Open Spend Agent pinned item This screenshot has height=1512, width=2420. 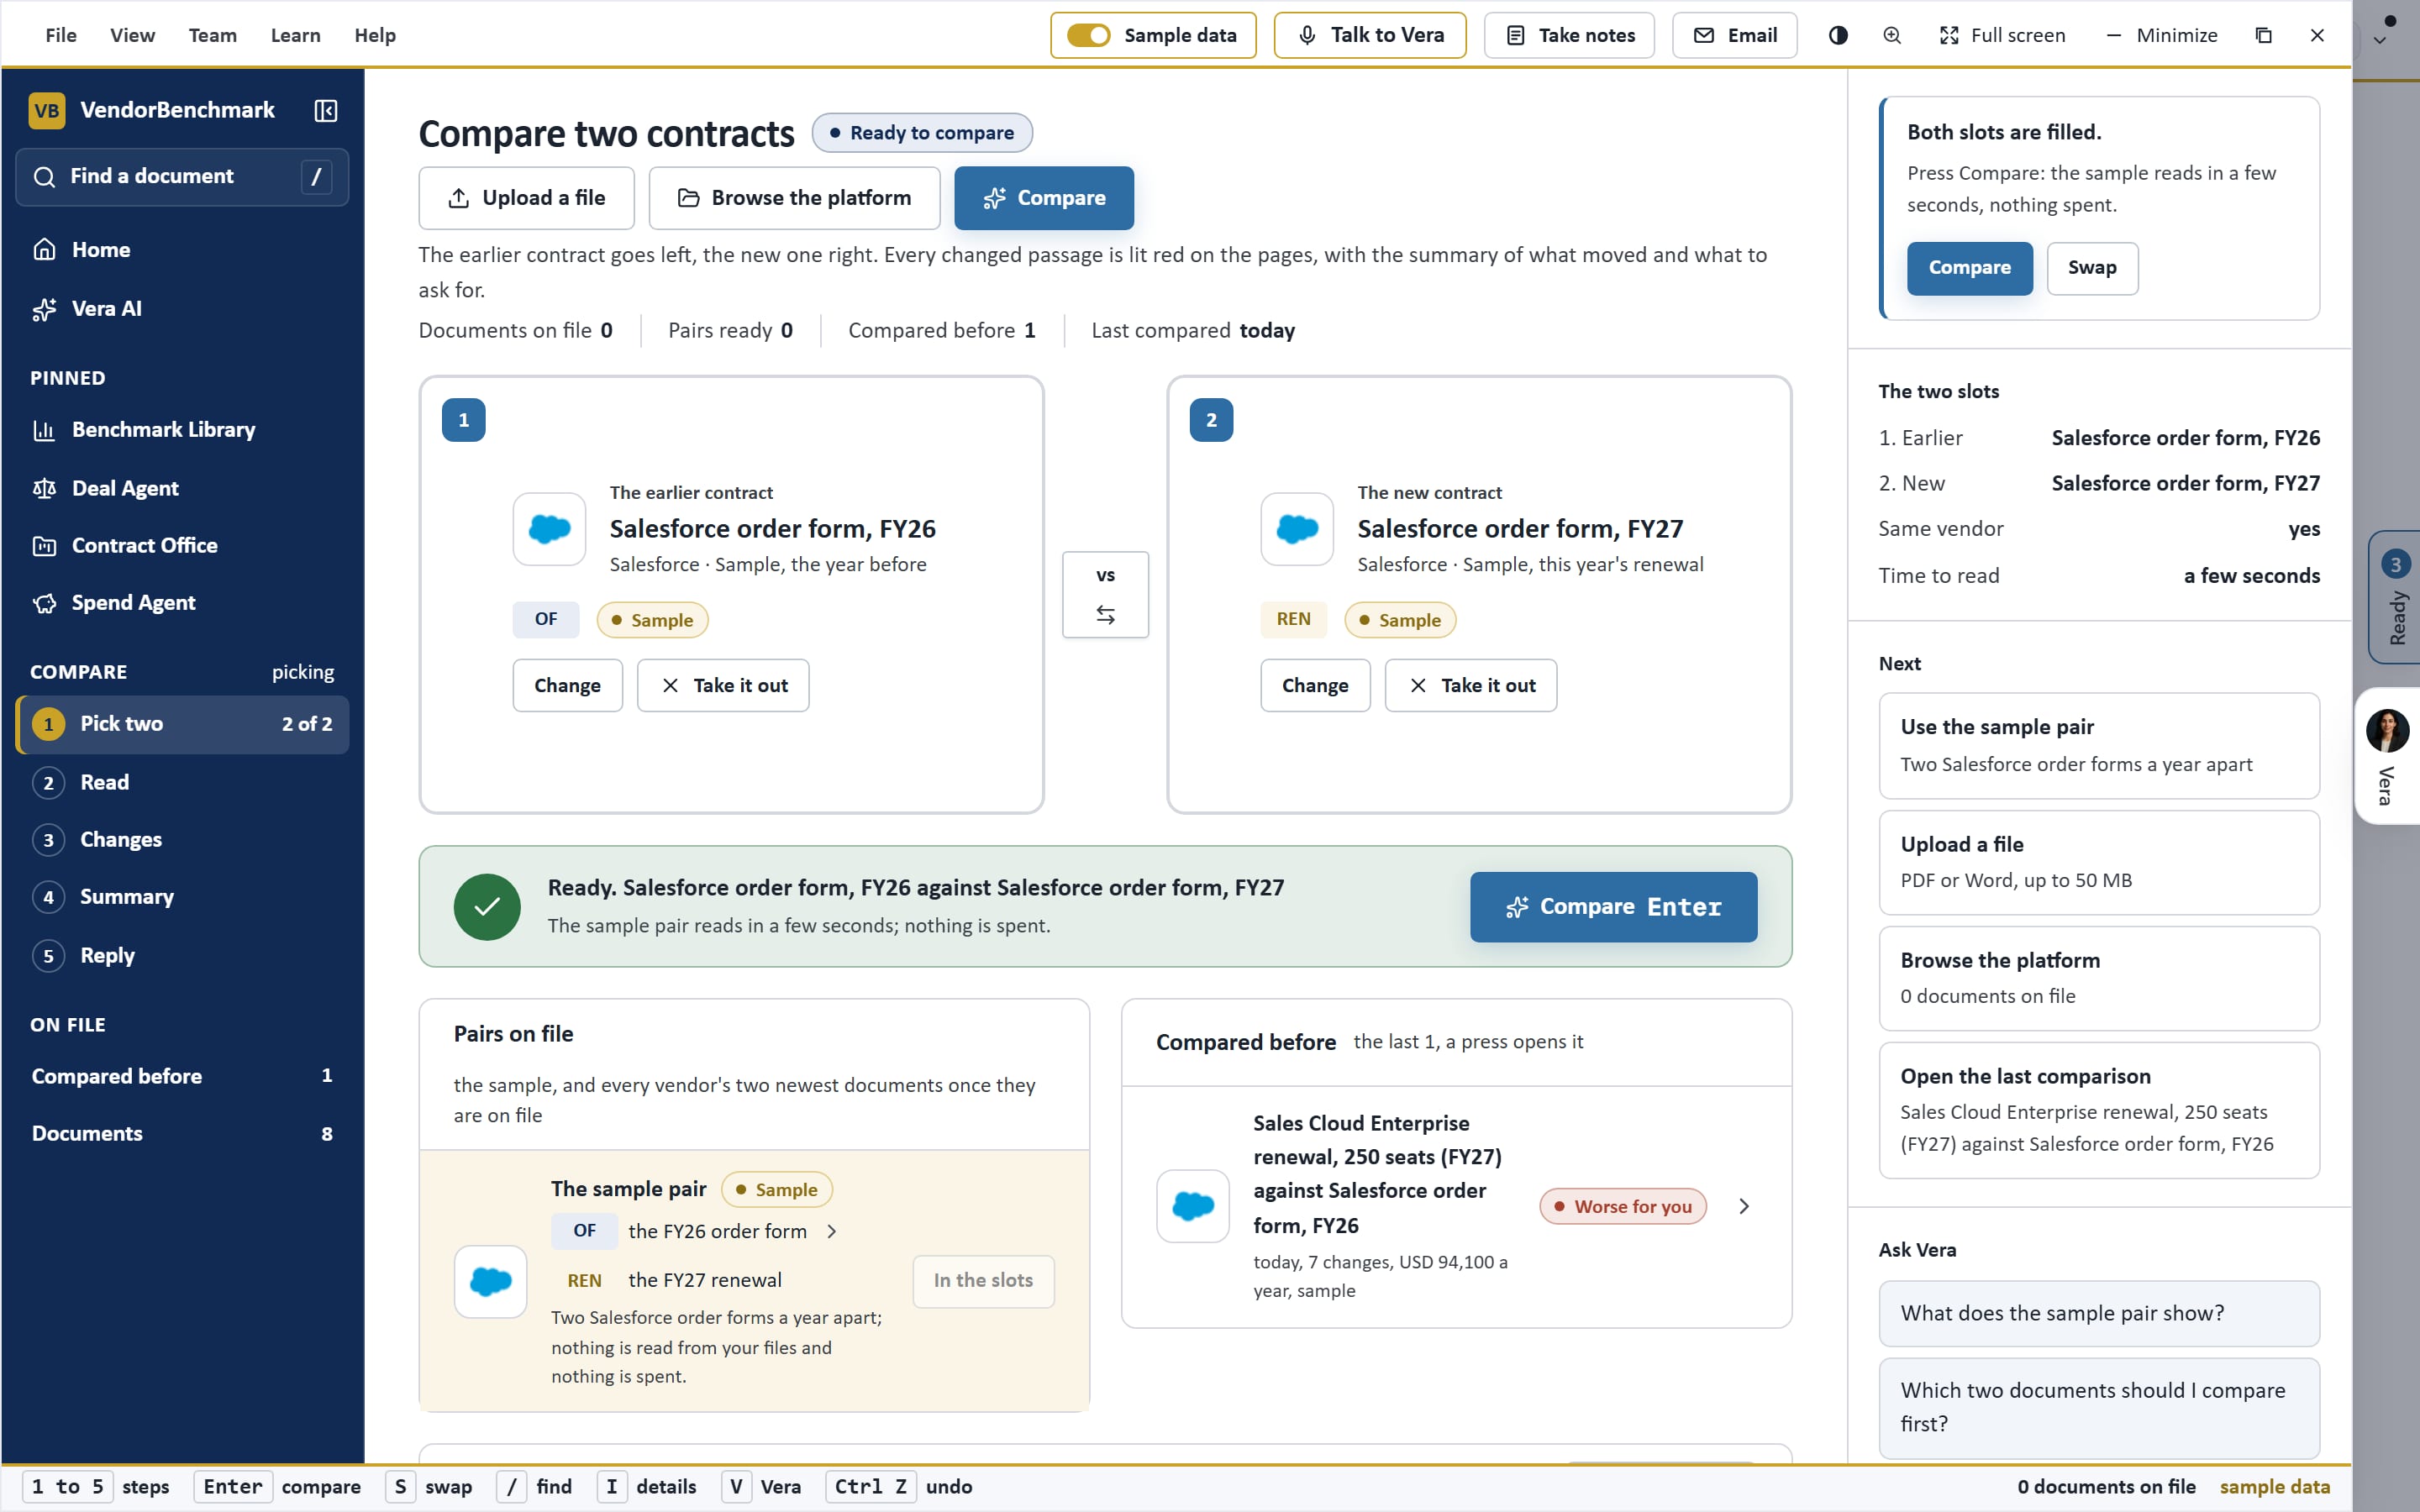(182, 603)
